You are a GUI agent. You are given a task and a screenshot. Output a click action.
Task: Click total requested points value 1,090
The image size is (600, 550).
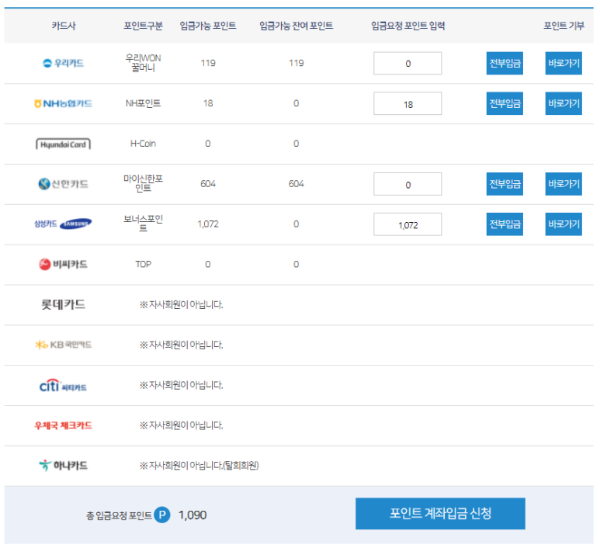click(x=192, y=515)
